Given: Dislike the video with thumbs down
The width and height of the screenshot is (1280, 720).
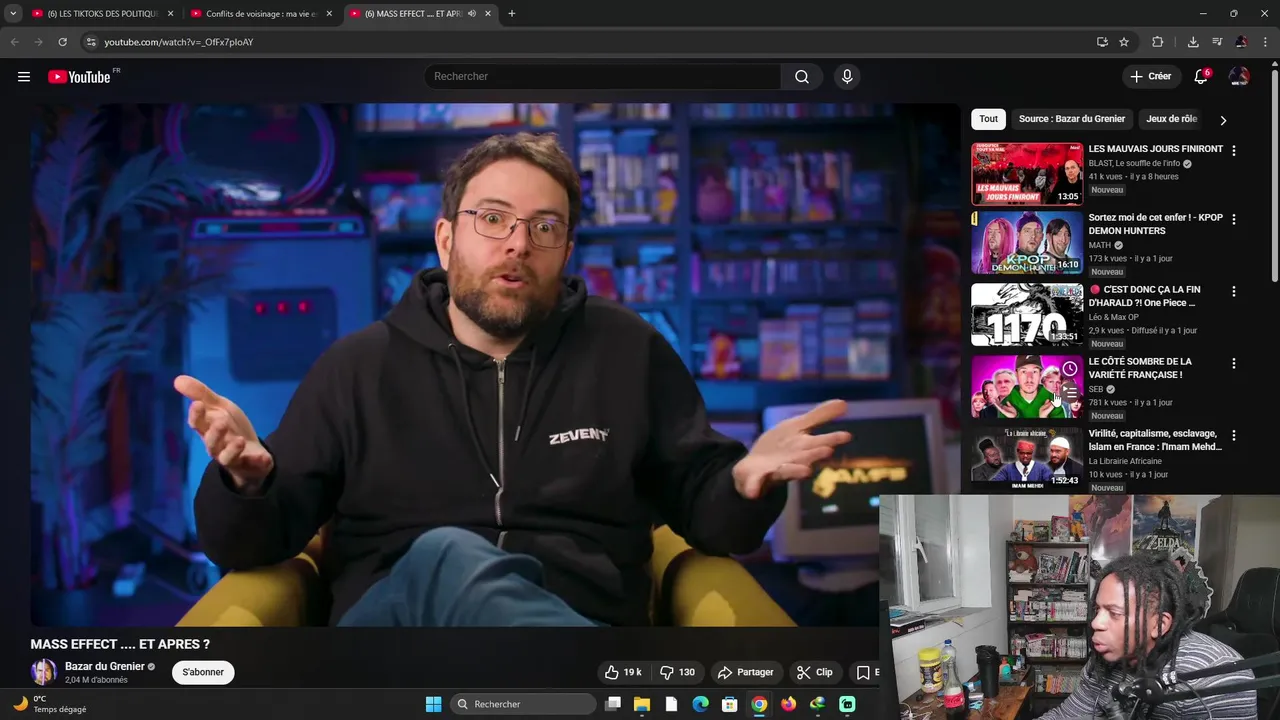Looking at the screenshot, I should coord(678,672).
